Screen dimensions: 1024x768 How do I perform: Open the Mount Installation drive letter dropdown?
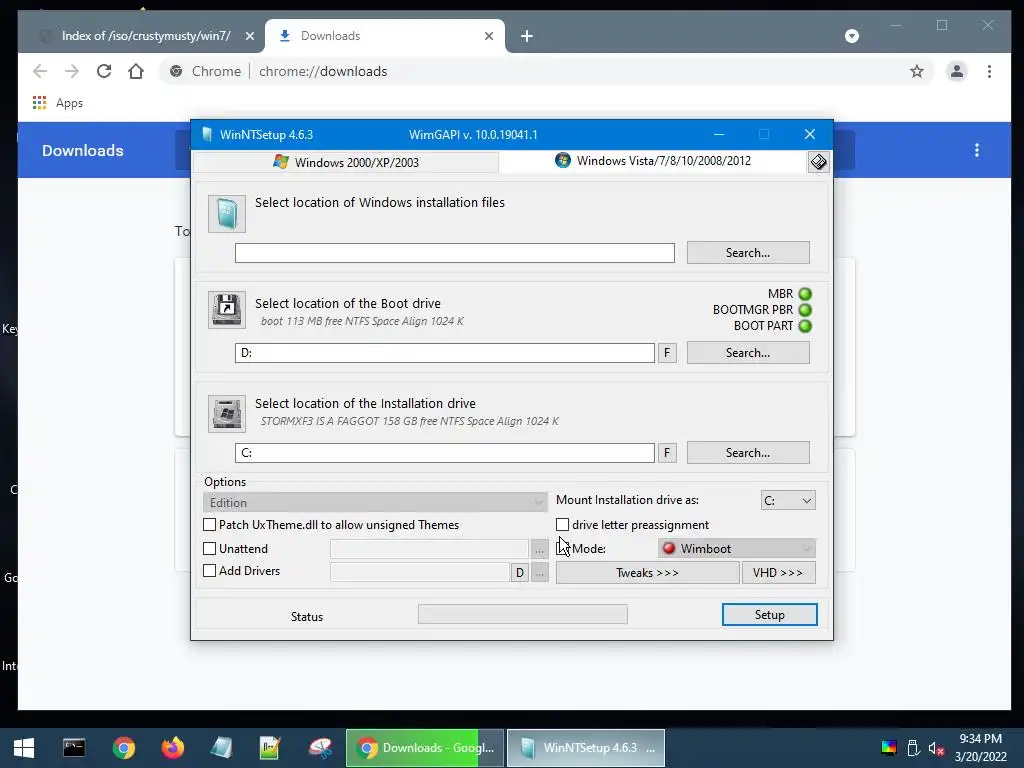[788, 500]
